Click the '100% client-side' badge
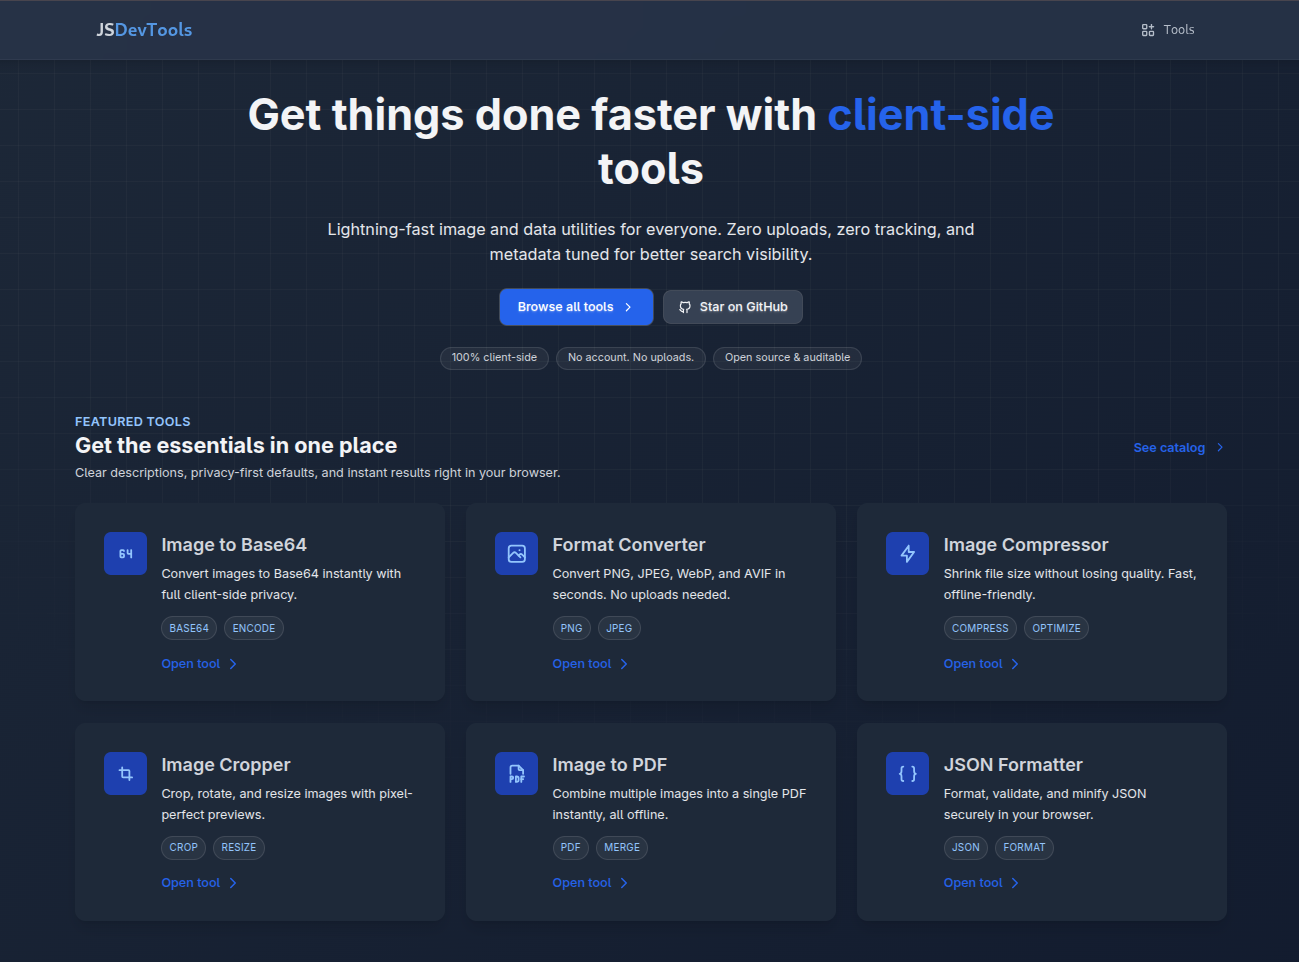The width and height of the screenshot is (1299, 962). [494, 358]
